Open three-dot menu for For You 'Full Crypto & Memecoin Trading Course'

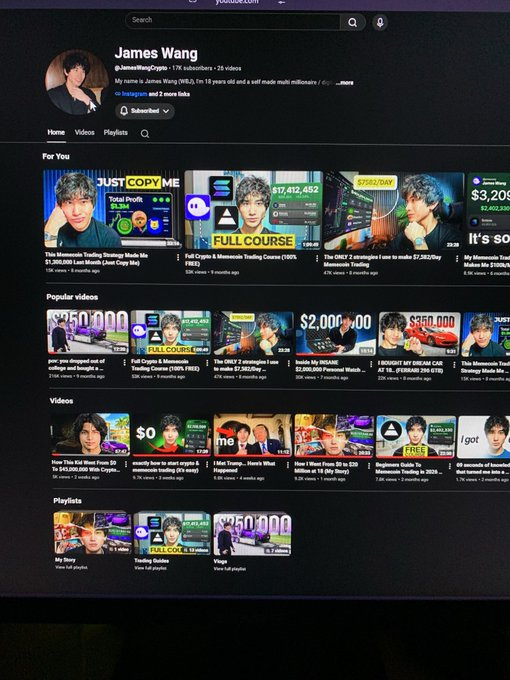pos(317,258)
